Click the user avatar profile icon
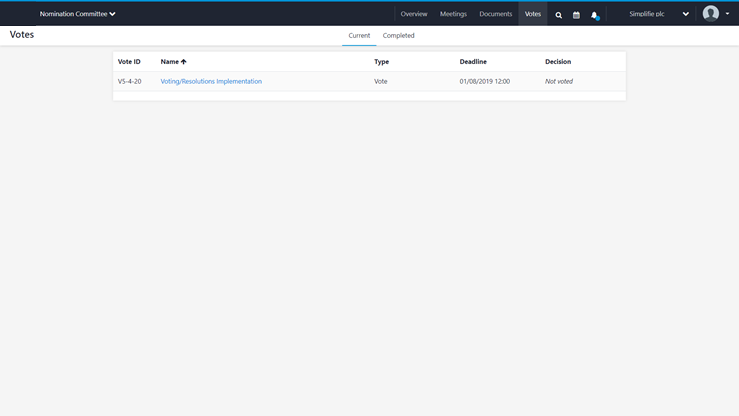Screen dimensions: 739x416 [x=711, y=14]
